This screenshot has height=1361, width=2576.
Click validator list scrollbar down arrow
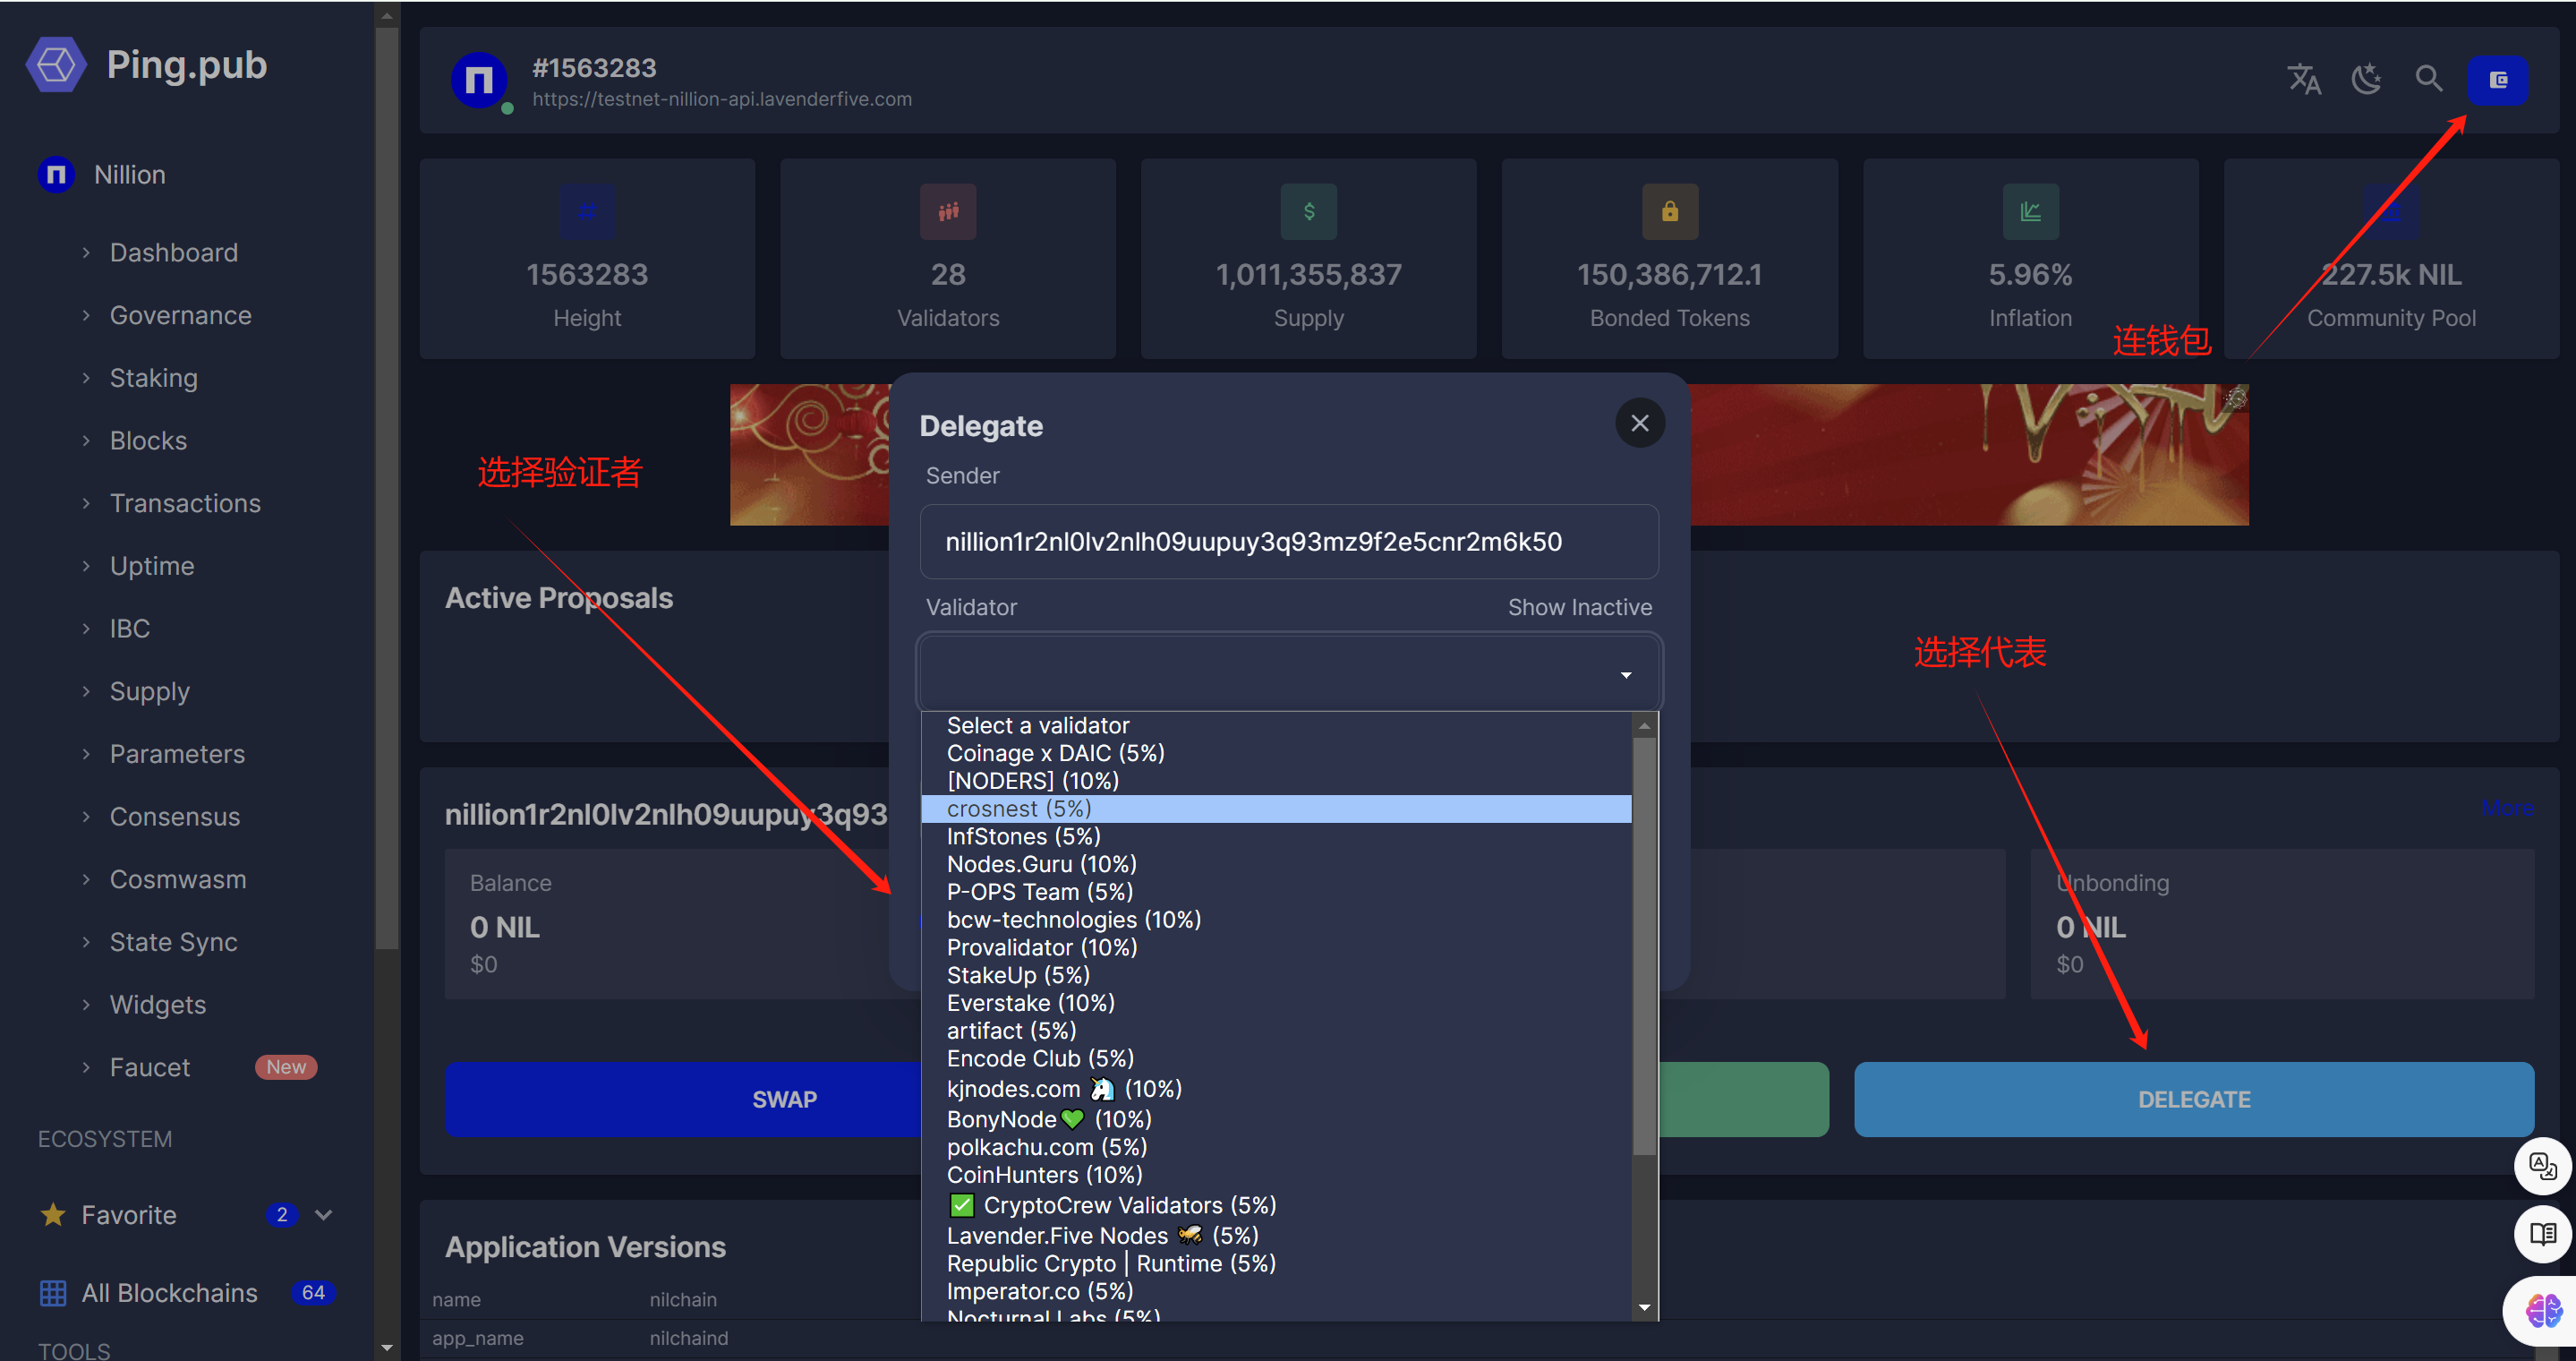(x=1643, y=1307)
